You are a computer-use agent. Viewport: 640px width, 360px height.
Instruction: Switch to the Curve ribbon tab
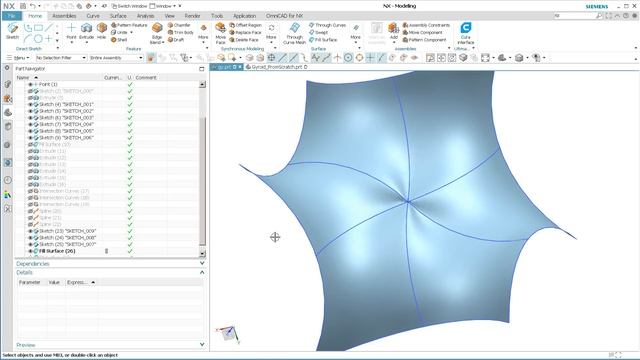(93, 16)
